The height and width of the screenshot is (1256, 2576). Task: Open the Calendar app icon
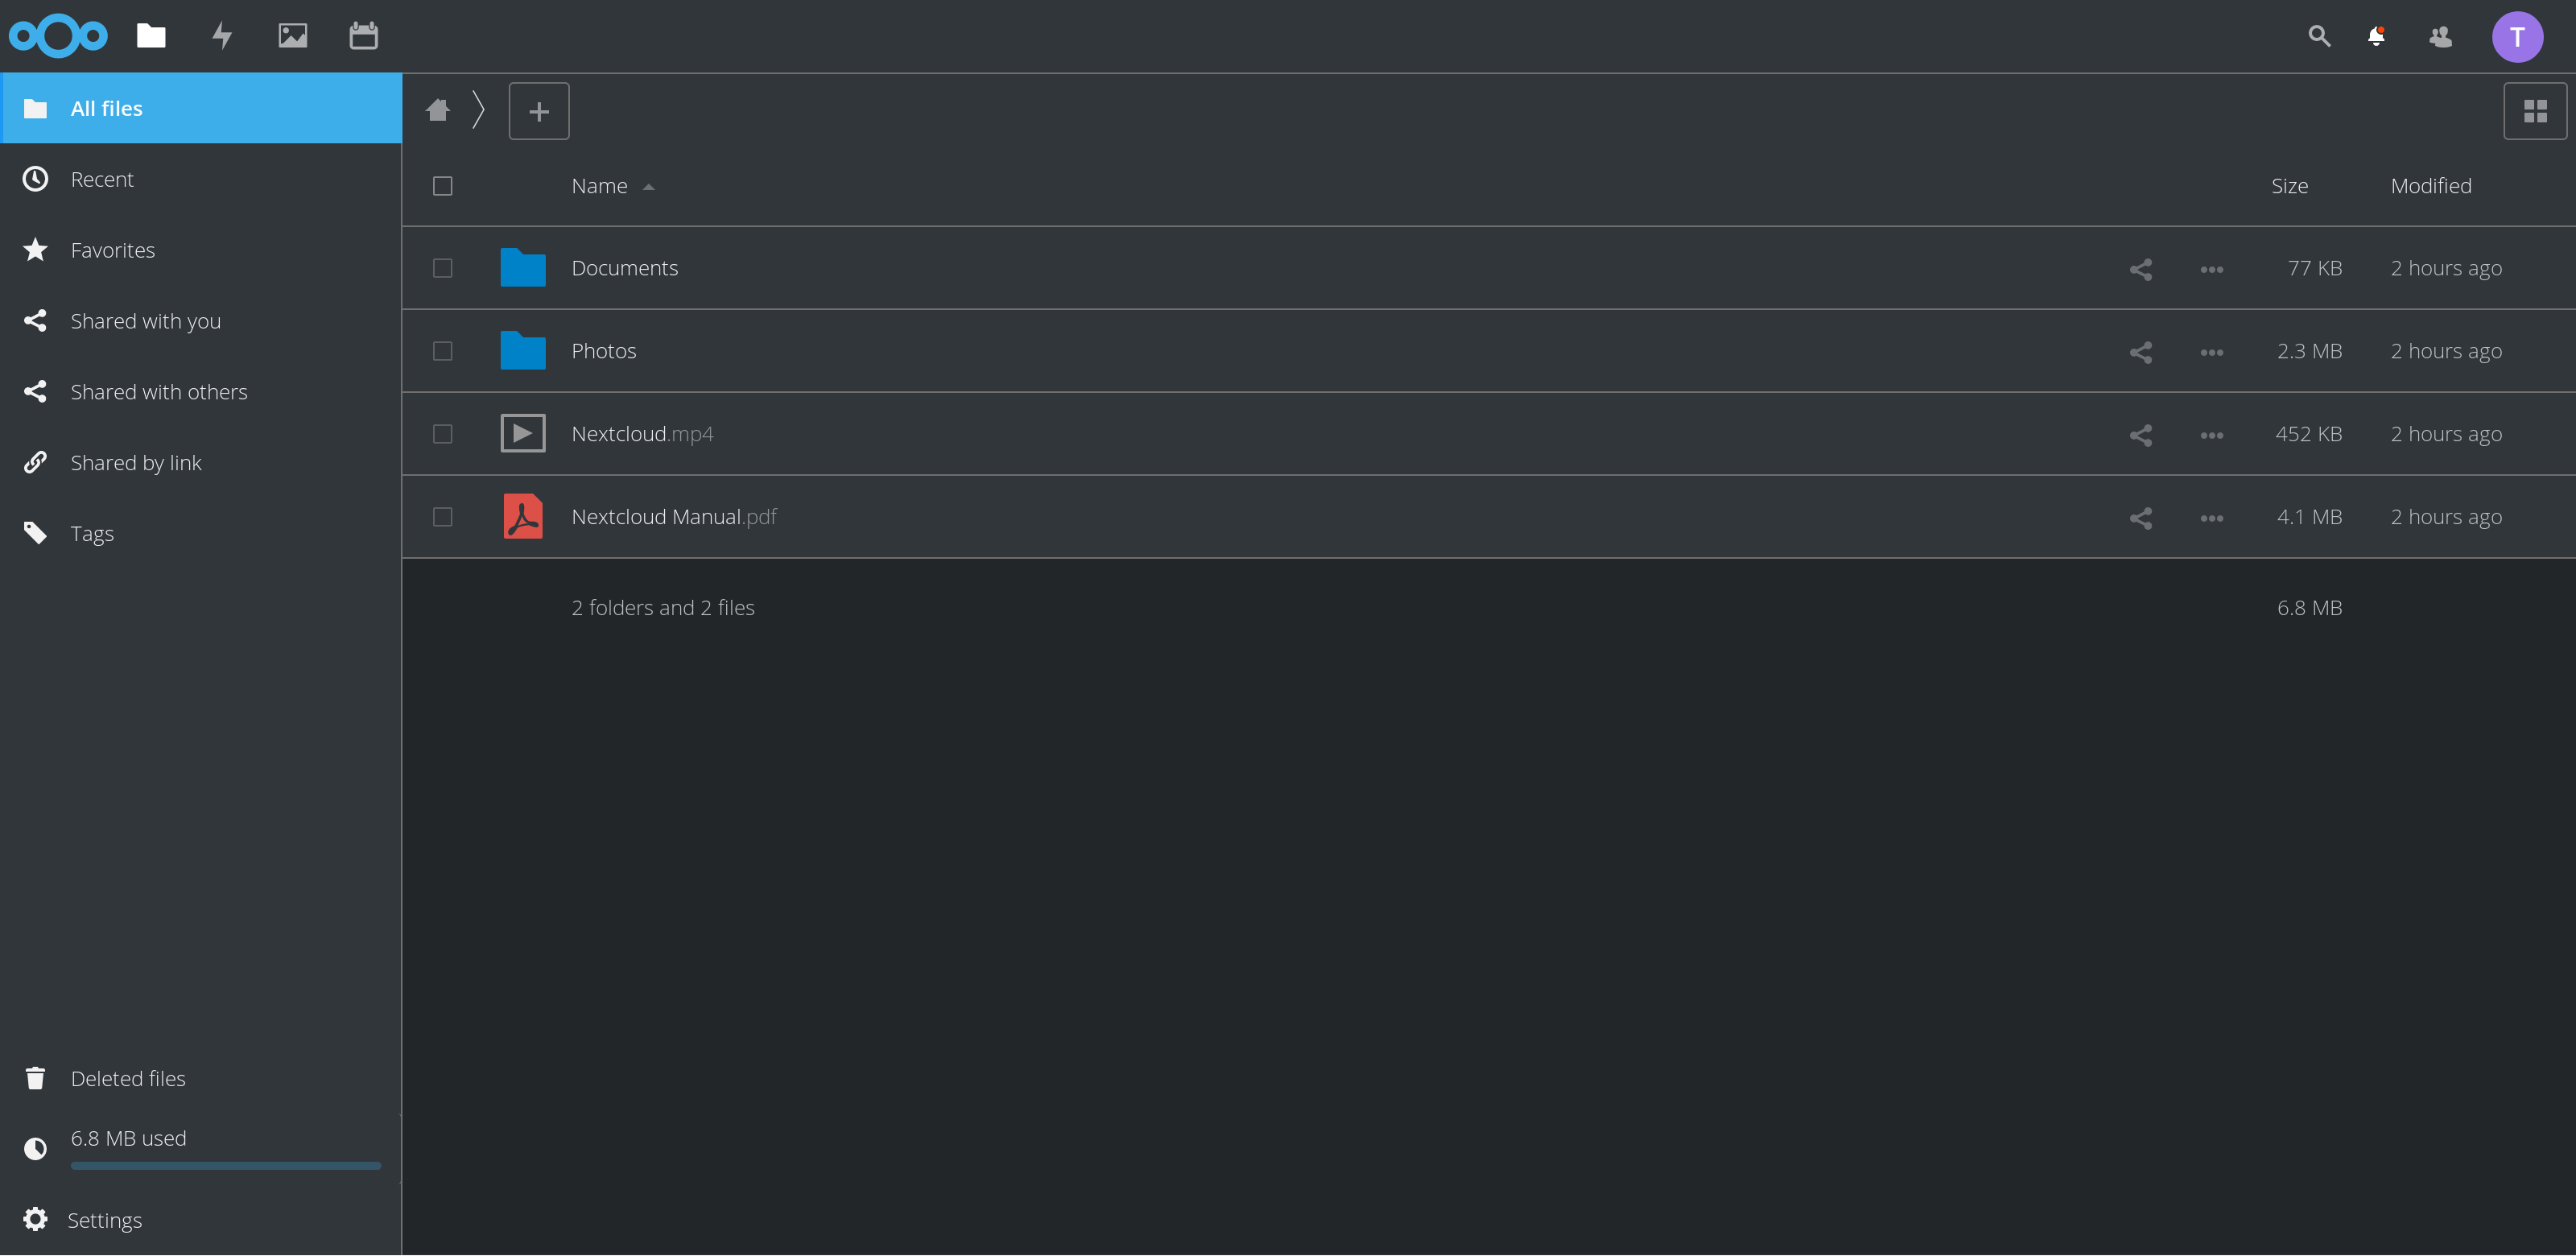click(x=363, y=36)
